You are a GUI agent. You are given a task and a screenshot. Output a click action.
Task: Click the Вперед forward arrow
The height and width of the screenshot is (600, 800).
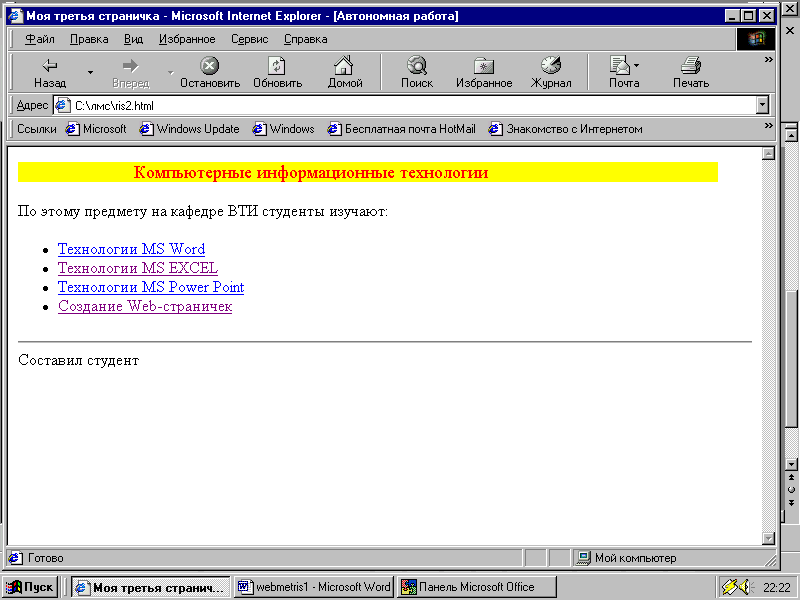click(x=131, y=73)
